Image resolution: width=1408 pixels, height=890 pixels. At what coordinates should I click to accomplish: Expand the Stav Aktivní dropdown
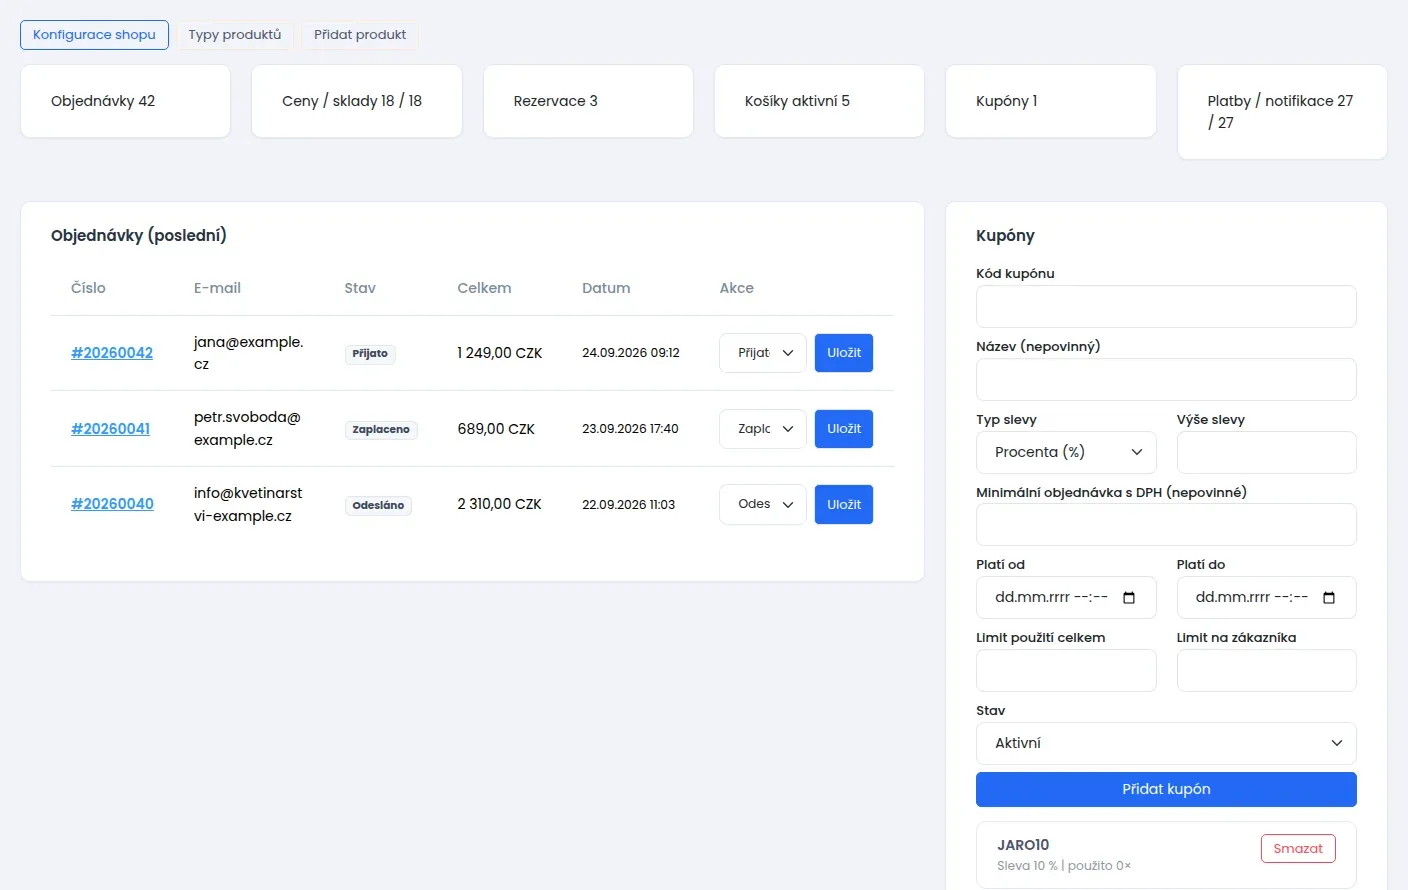tap(1166, 743)
